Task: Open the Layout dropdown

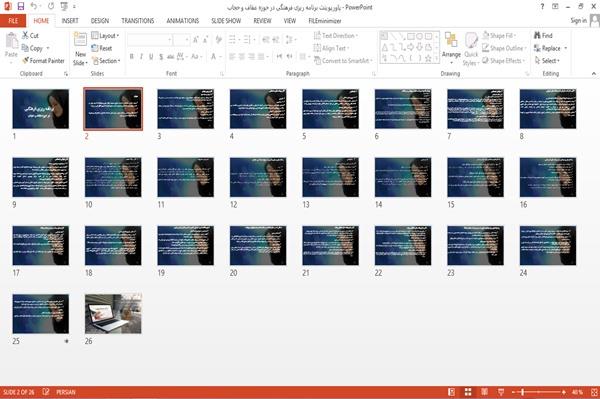Action: 105,36
